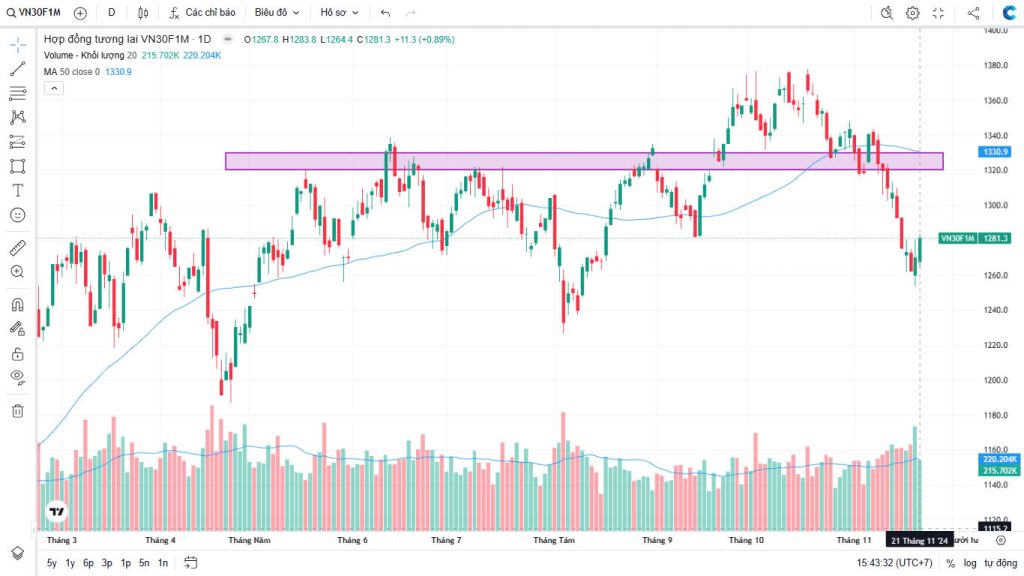The width and height of the screenshot is (1024, 576).
Task: Expand the Hồ sơ dropdown
Action: (340, 13)
